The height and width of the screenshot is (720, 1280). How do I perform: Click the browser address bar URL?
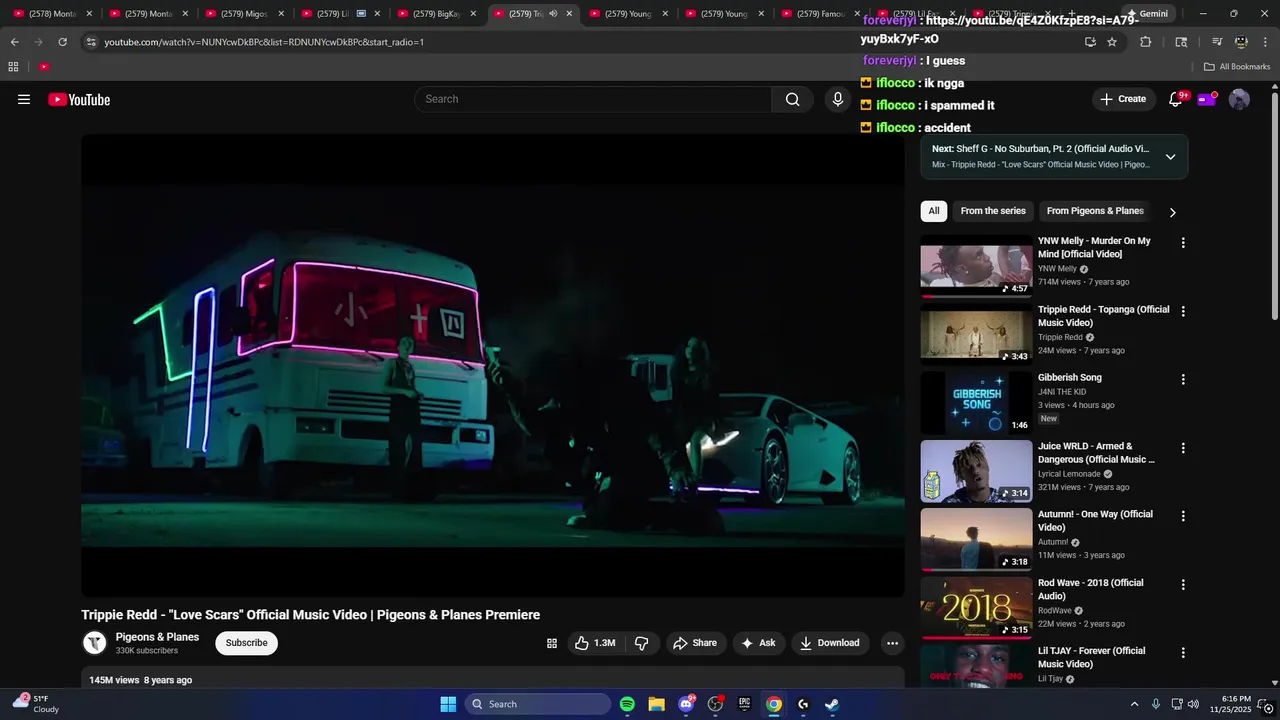click(264, 42)
